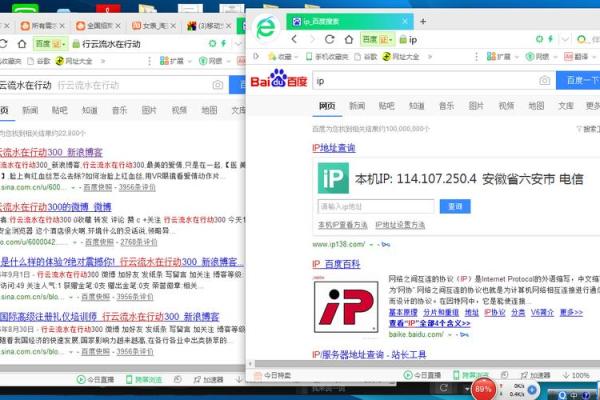Click camera image-search icon in left window

[218, 85]
